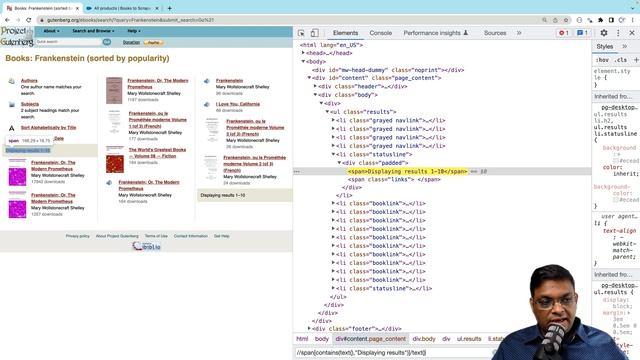Expand div class footer node
The image size is (640, 360).
click(309, 328)
